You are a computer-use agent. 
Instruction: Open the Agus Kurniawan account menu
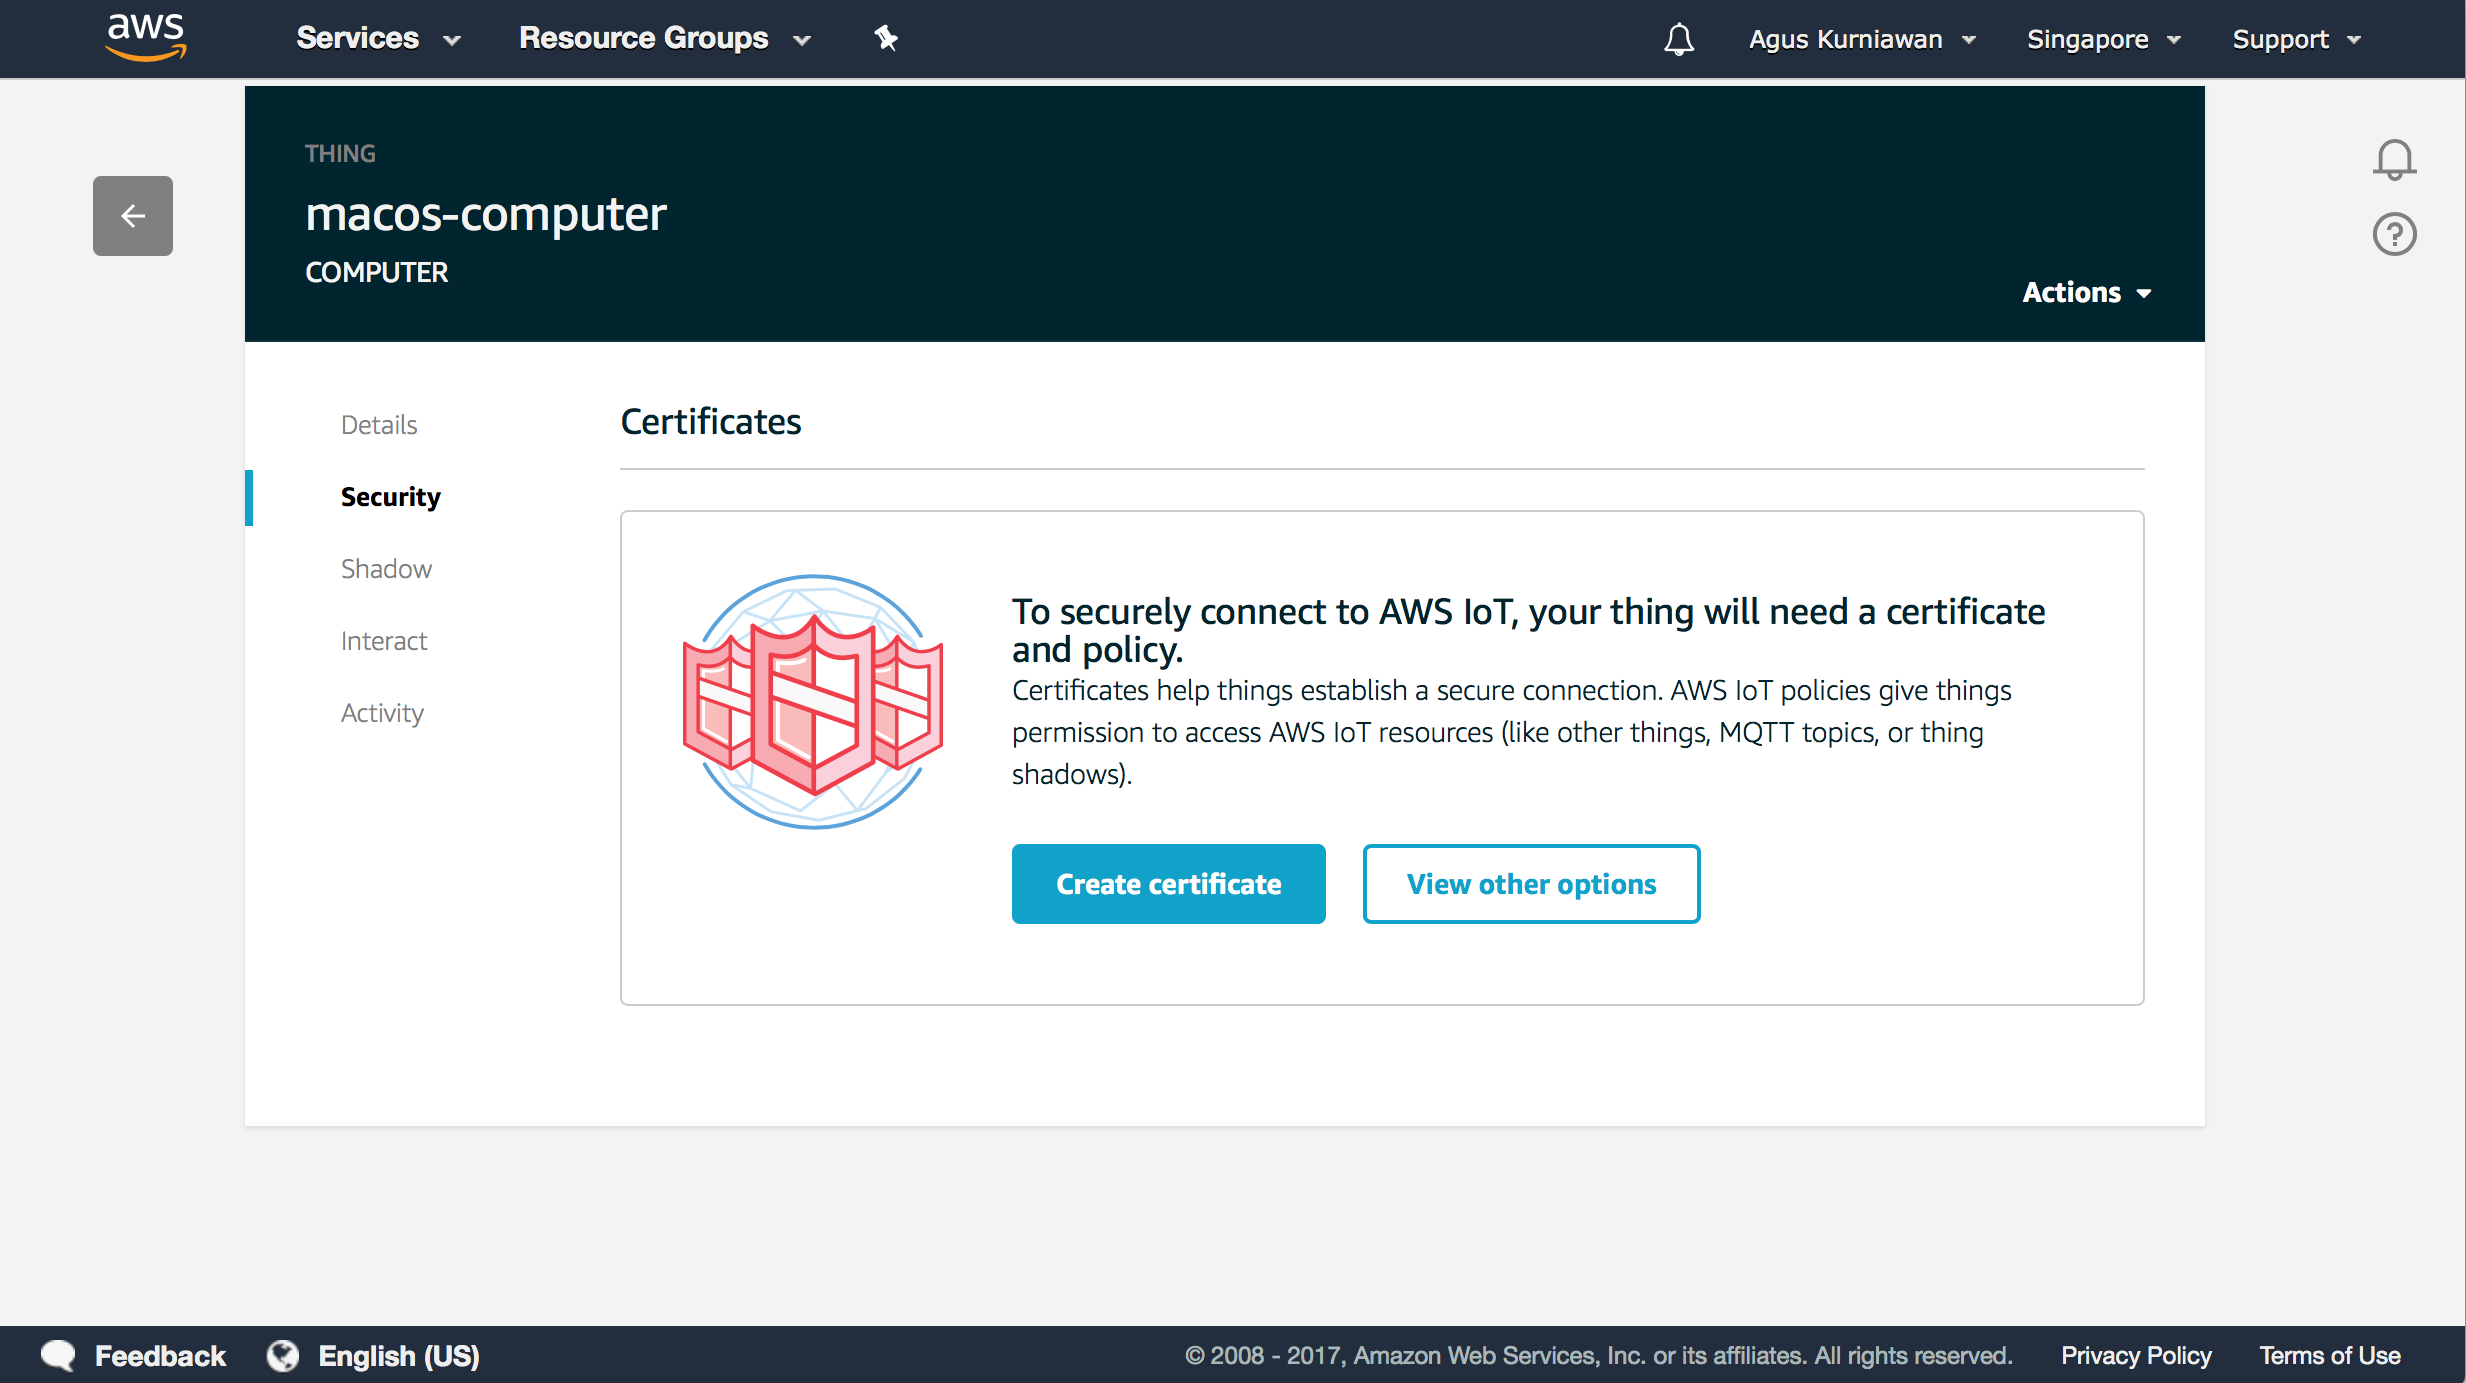[x=1862, y=39]
